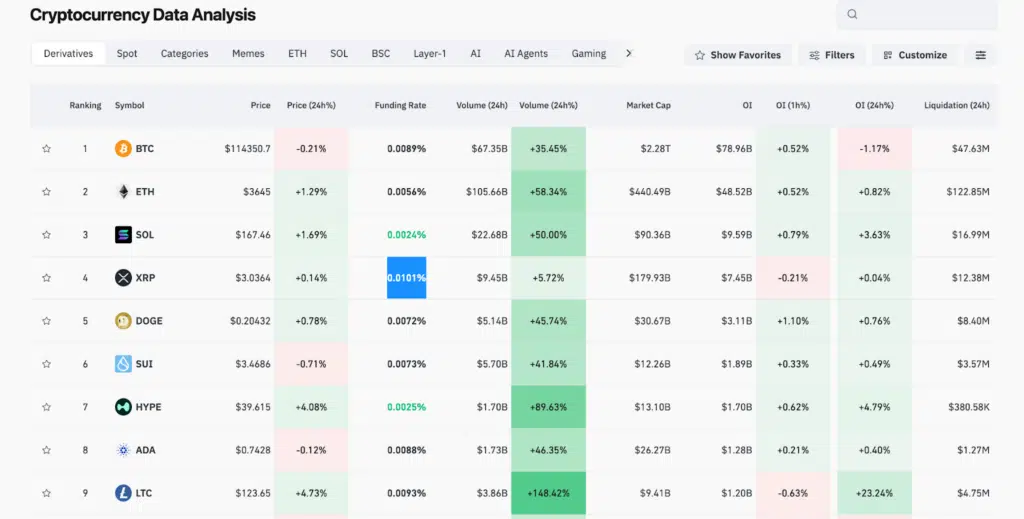Sort by the Funding Rate column header
This screenshot has width=1024, height=519.
400,105
